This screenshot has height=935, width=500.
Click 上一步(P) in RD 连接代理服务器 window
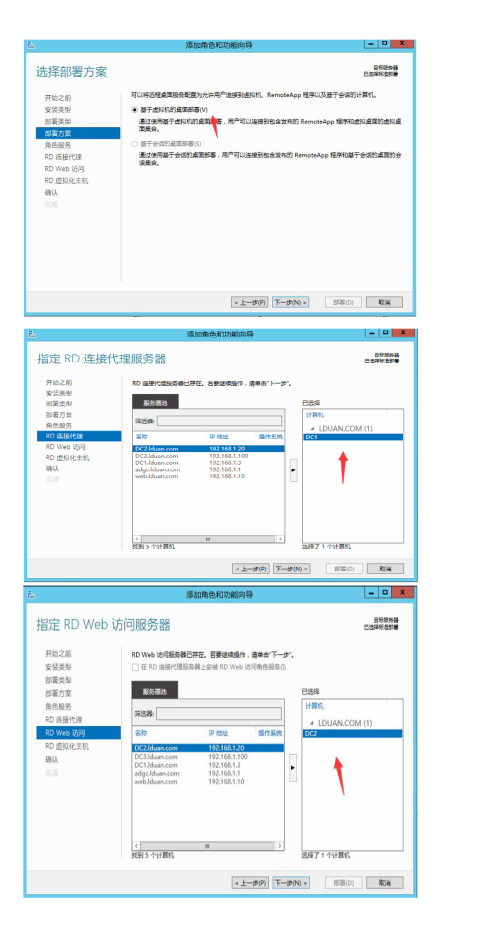click(x=251, y=569)
